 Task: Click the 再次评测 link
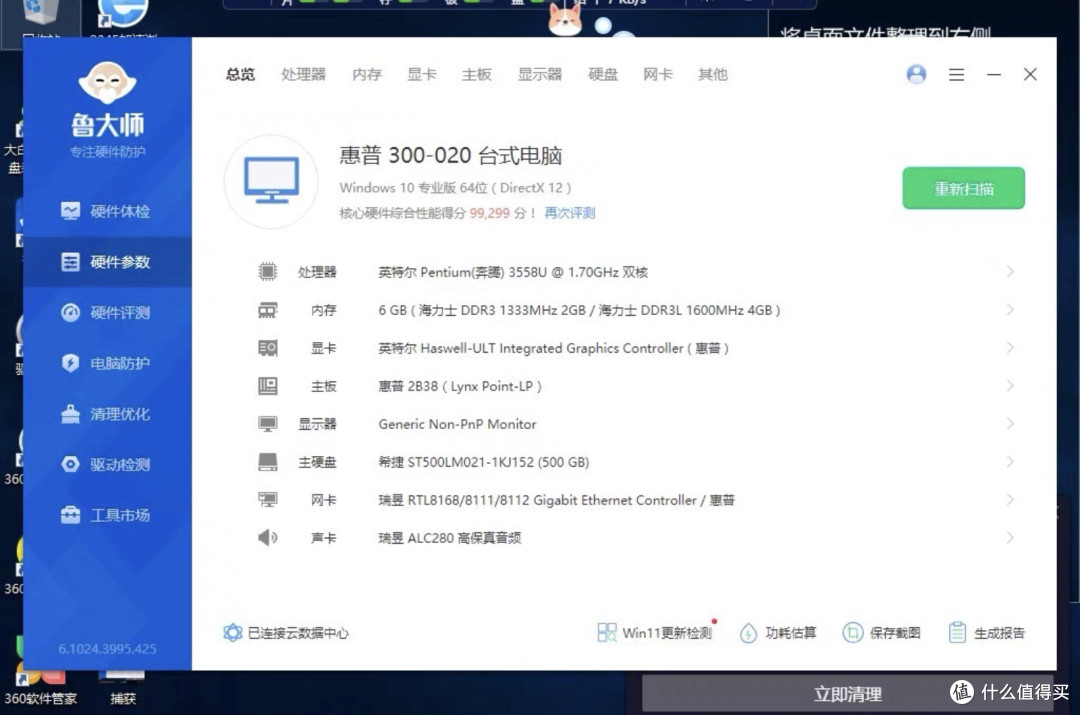coord(570,213)
